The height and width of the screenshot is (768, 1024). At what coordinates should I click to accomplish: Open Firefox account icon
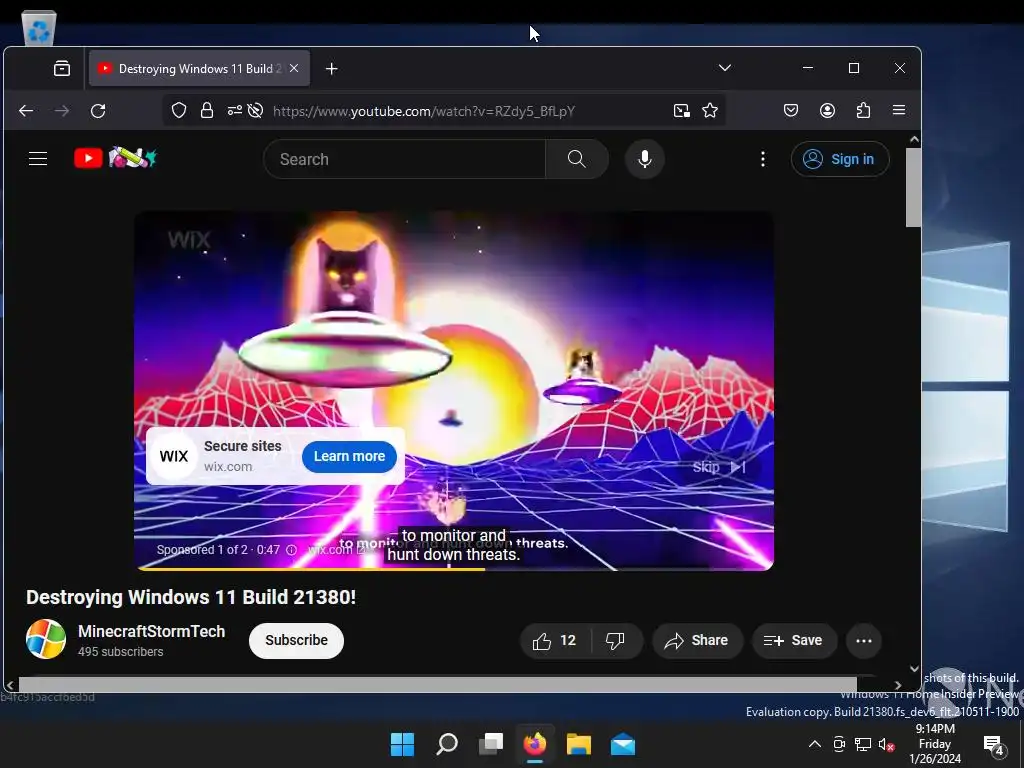point(827,110)
